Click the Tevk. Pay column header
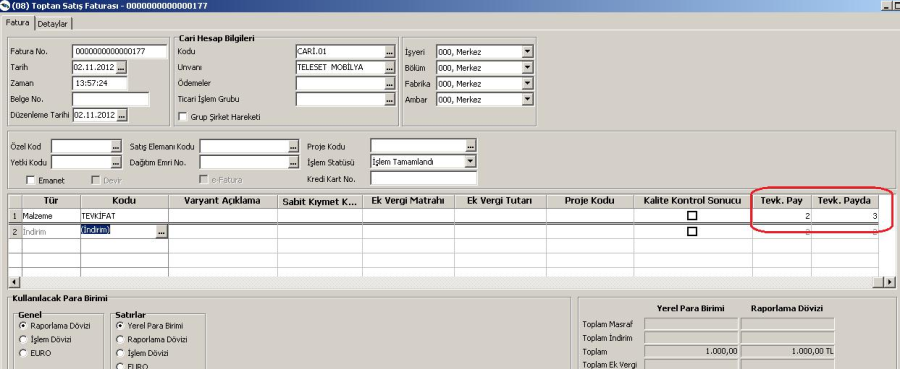The height and width of the screenshot is (369, 900). point(782,201)
